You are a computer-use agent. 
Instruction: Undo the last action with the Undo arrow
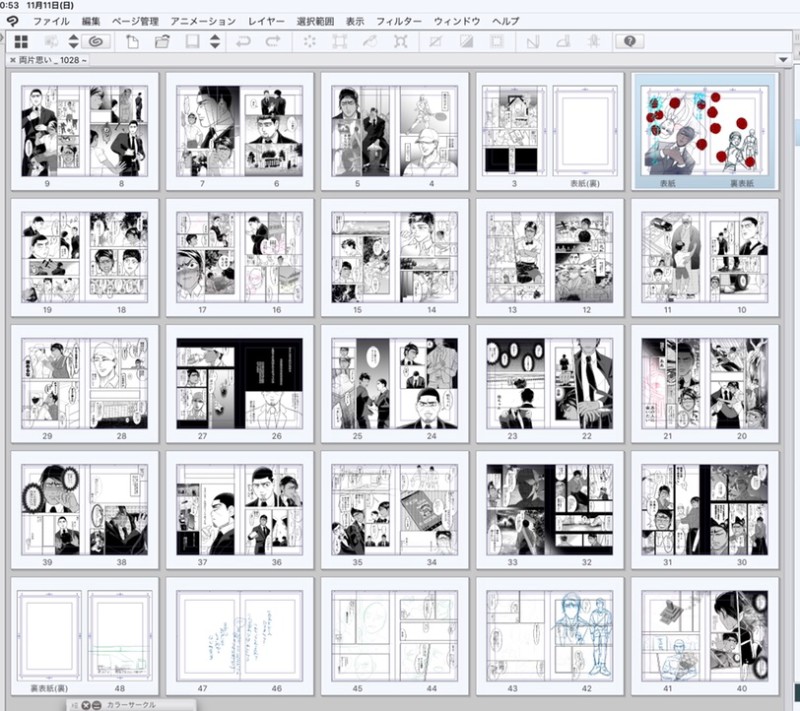pyautogui.click(x=243, y=41)
